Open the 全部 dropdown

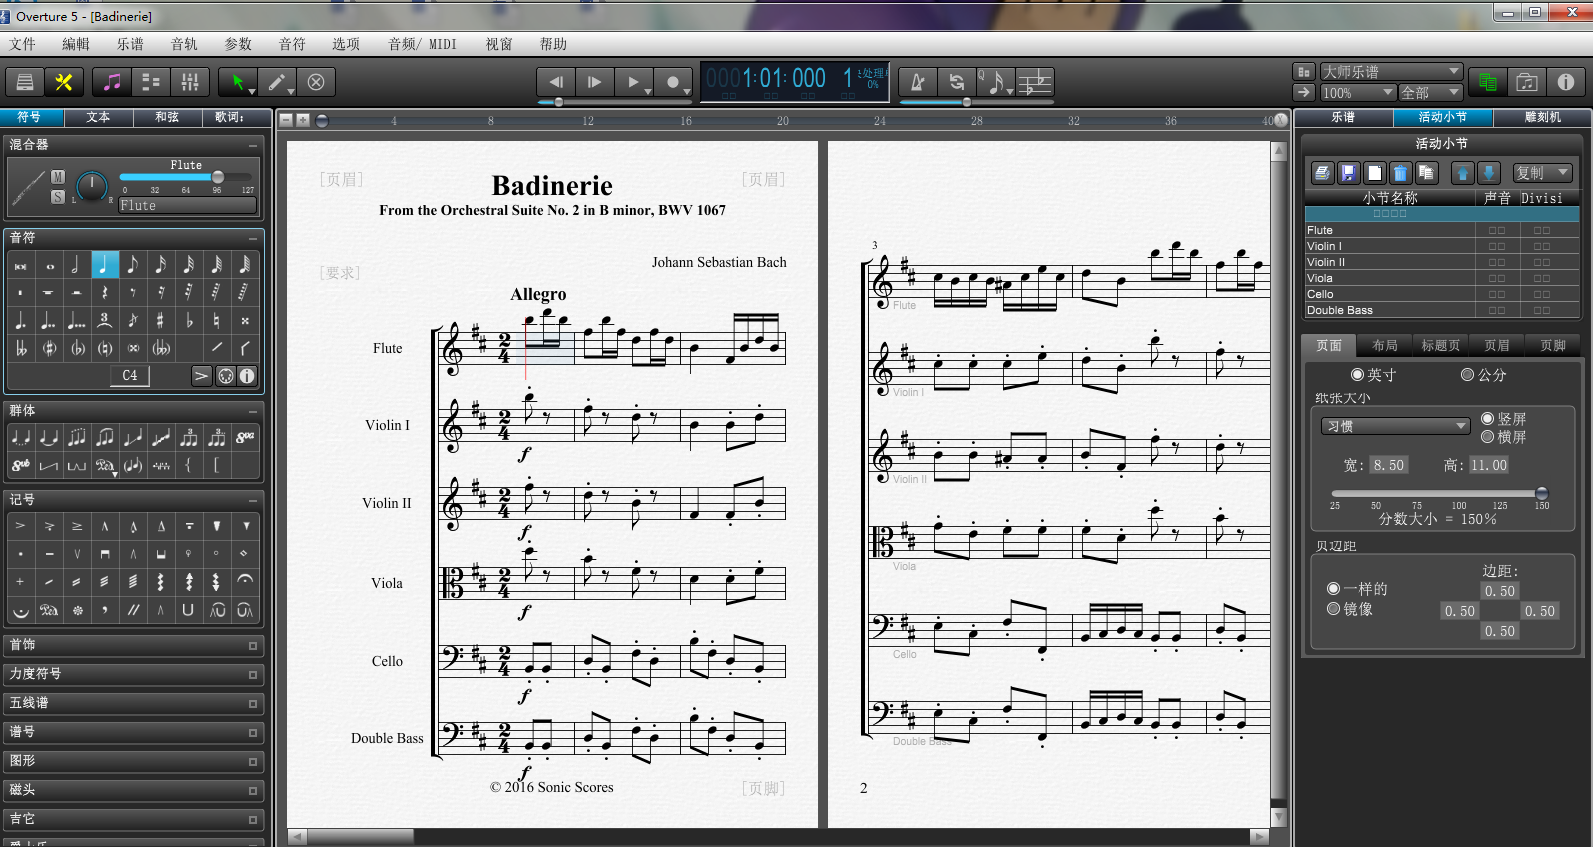(x=1430, y=93)
